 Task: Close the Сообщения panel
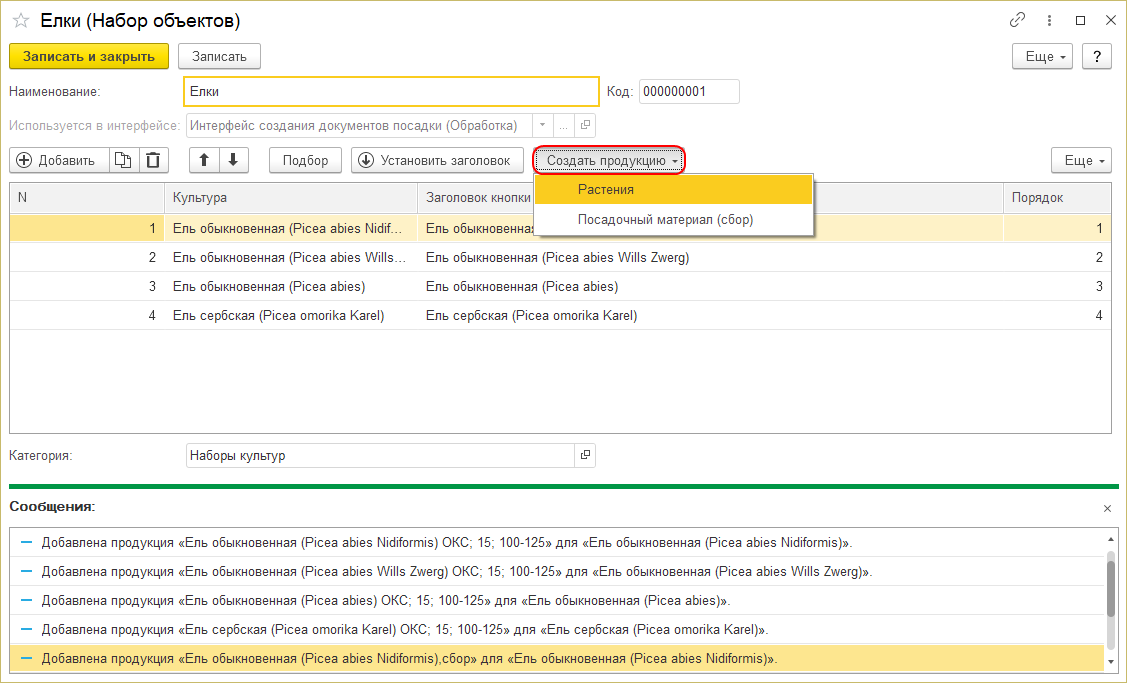click(1107, 508)
